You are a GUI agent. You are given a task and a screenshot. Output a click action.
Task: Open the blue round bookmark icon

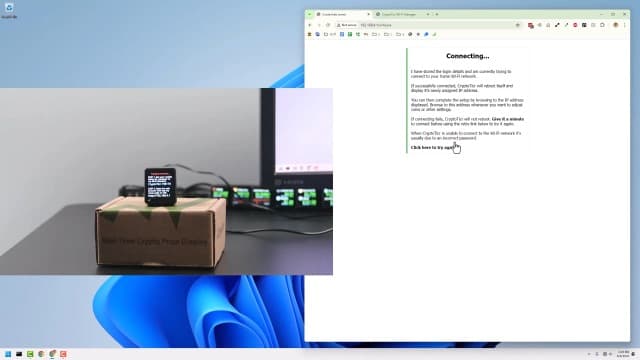(426, 34)
